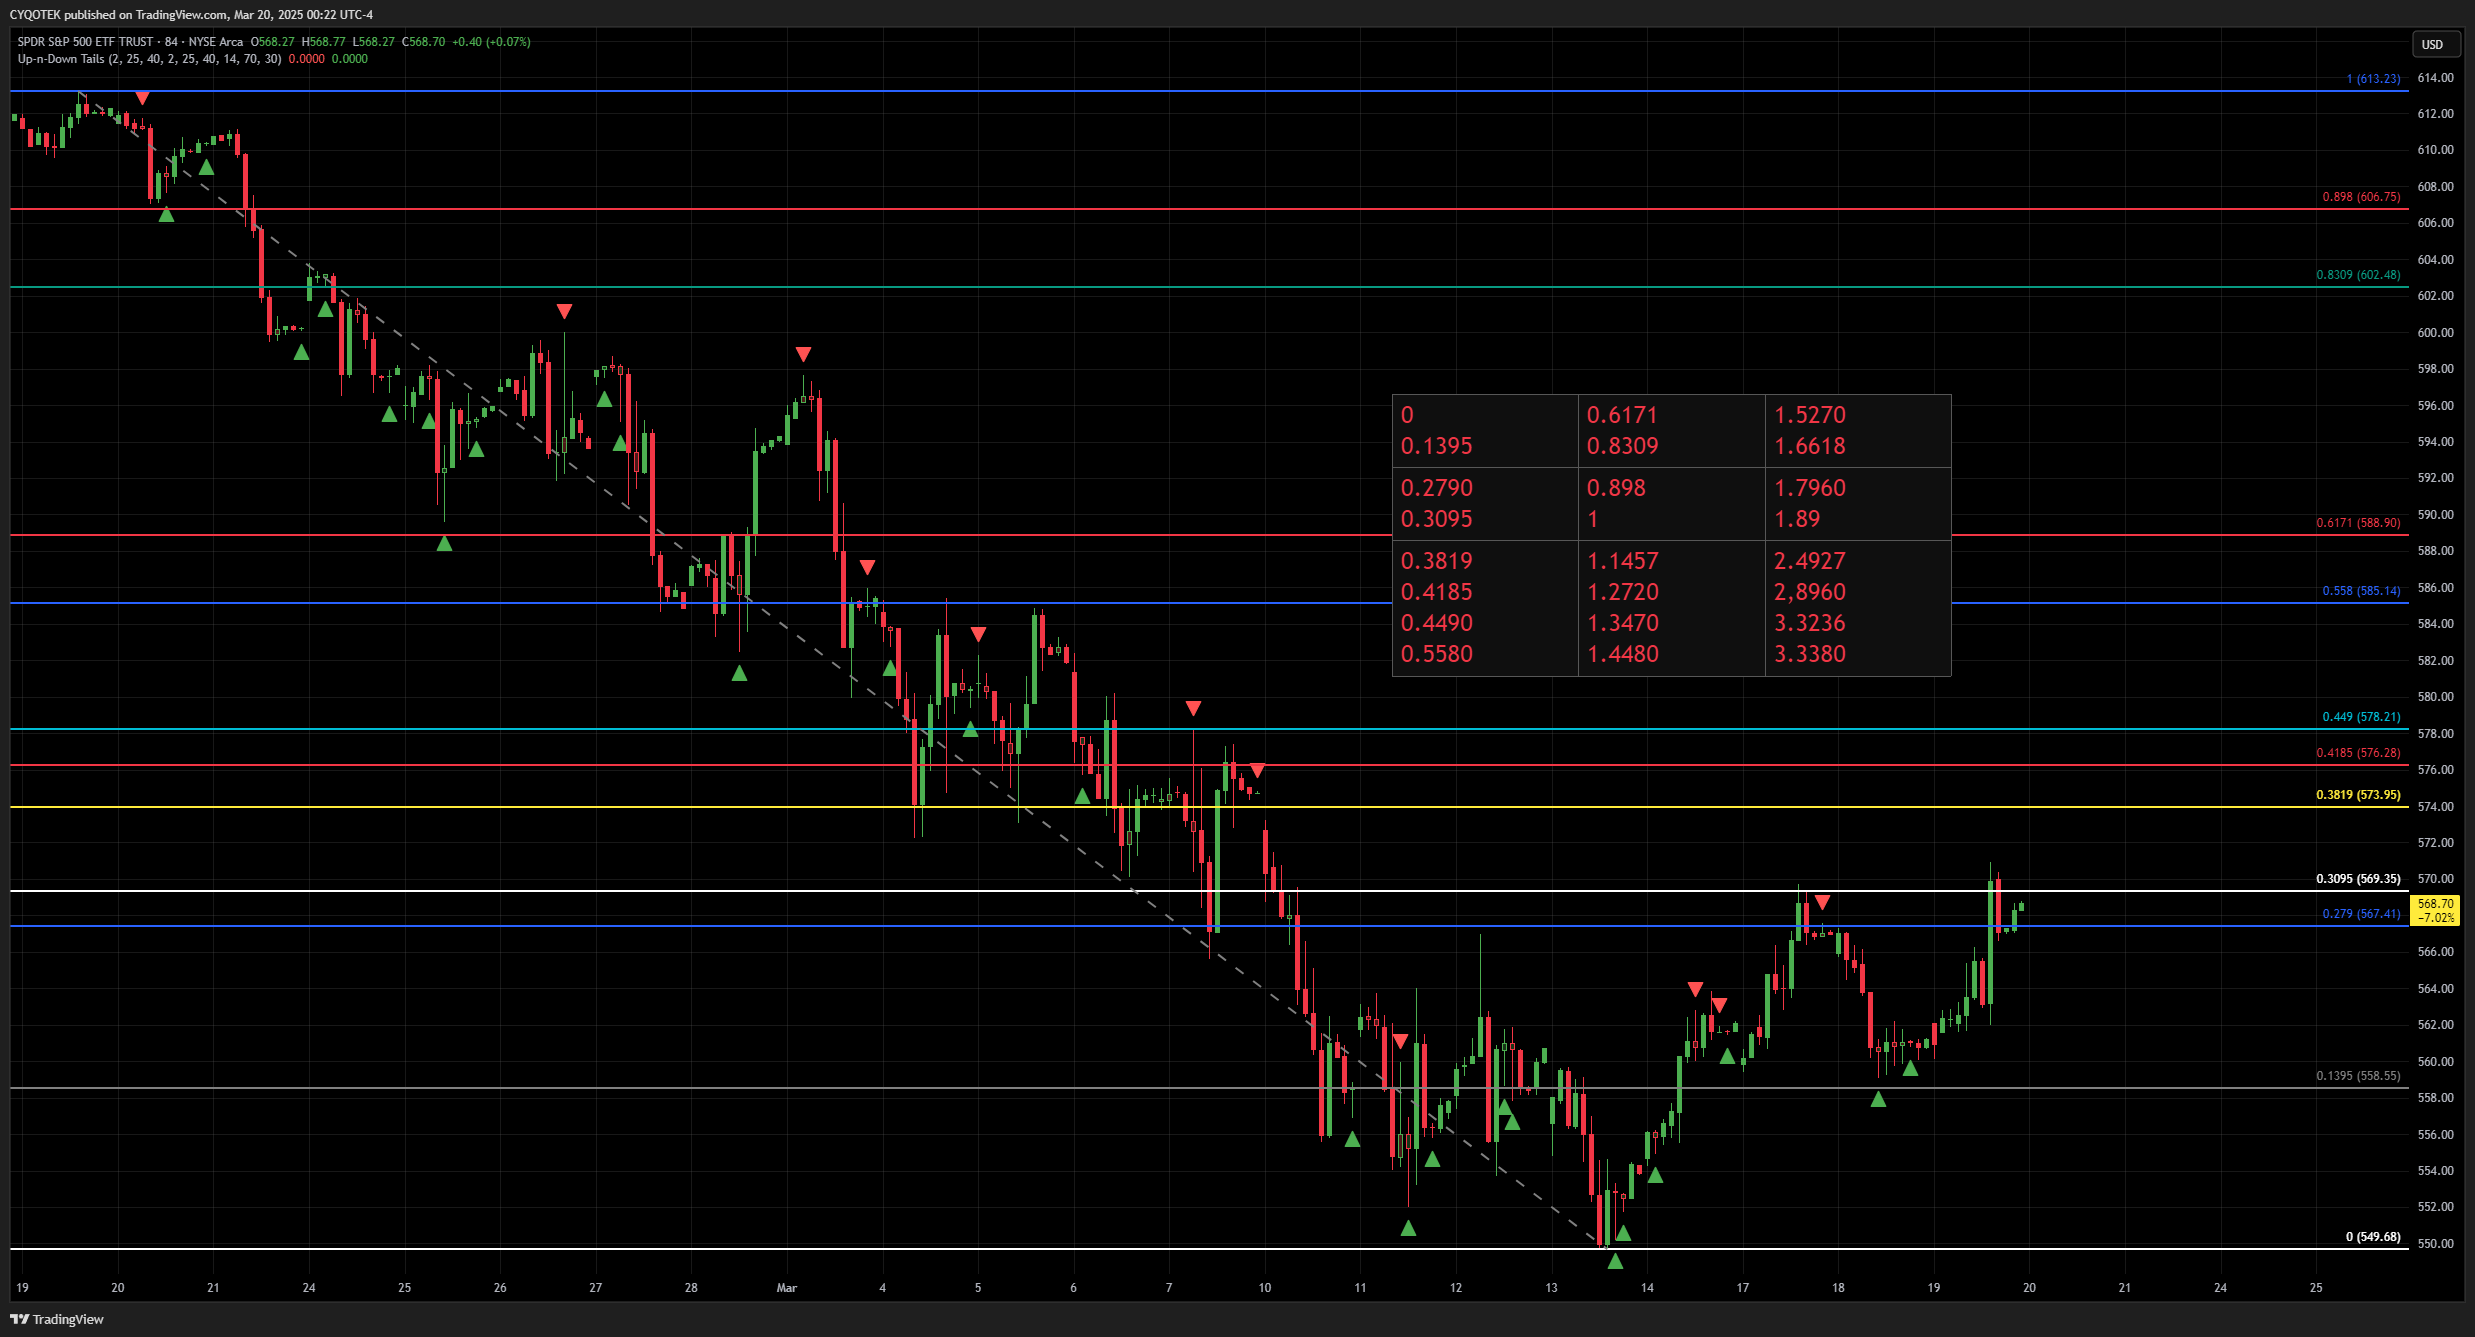The image size is (2475, 1337).
Task: Click the table cell value 1.7960
Action: (x=1810, y=488)
